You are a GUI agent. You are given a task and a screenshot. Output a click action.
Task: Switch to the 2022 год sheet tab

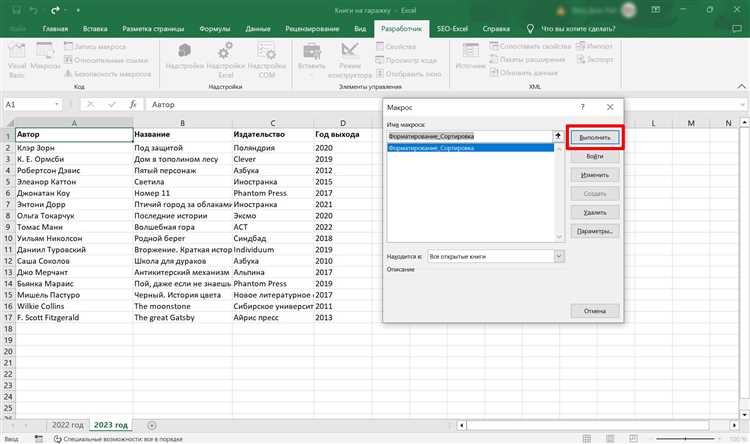67,425
